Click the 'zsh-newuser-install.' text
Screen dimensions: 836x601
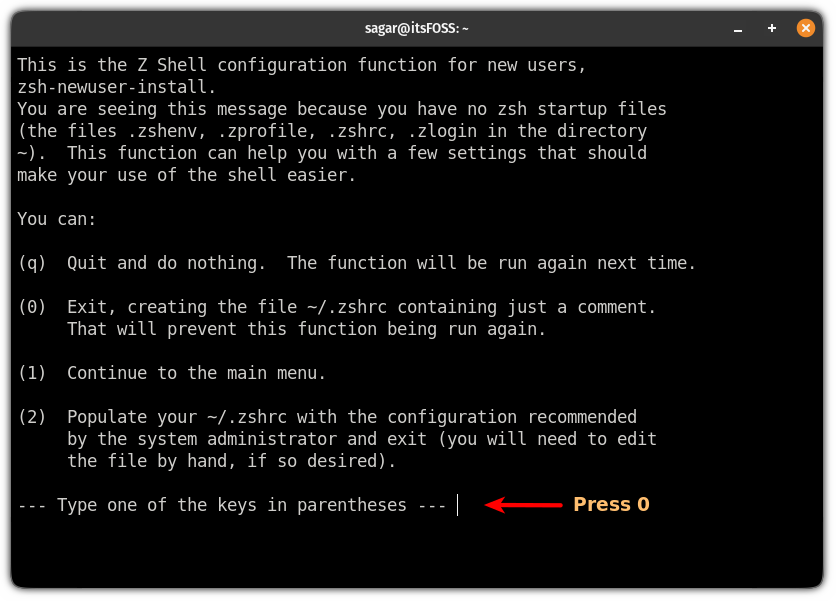pos(117,87)
